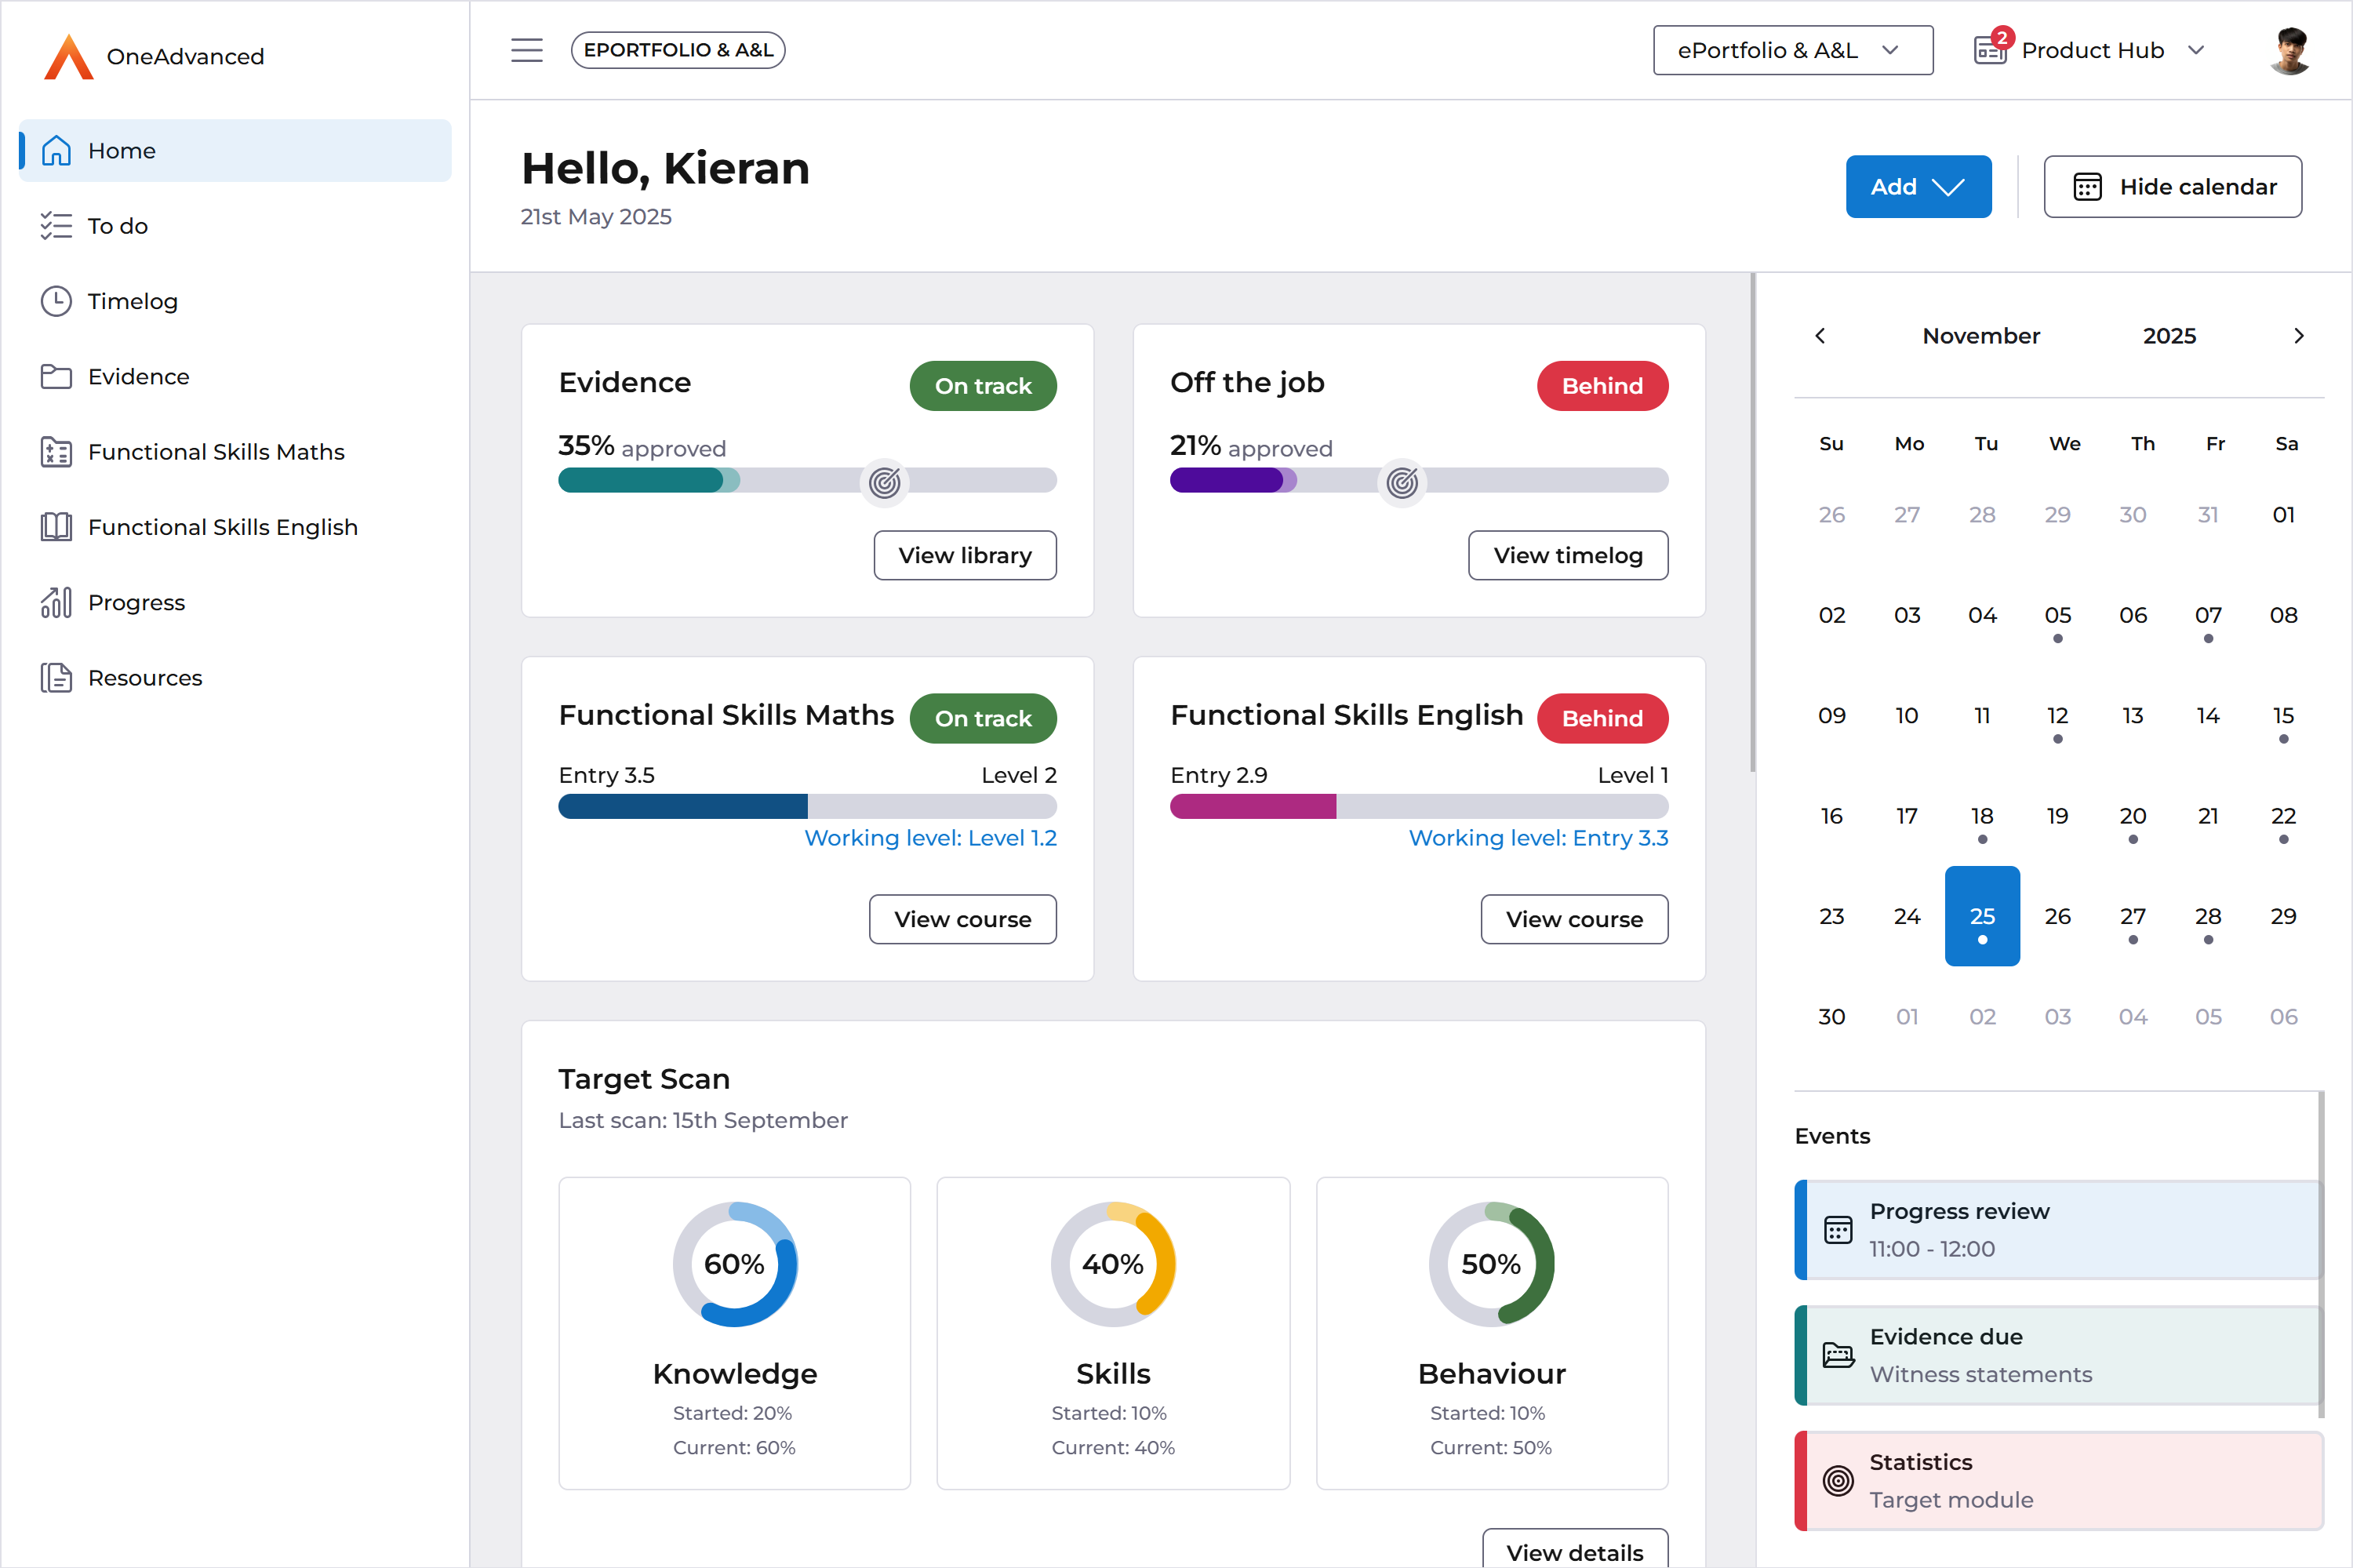Go to previous month in calendar

click(1820, 336)
